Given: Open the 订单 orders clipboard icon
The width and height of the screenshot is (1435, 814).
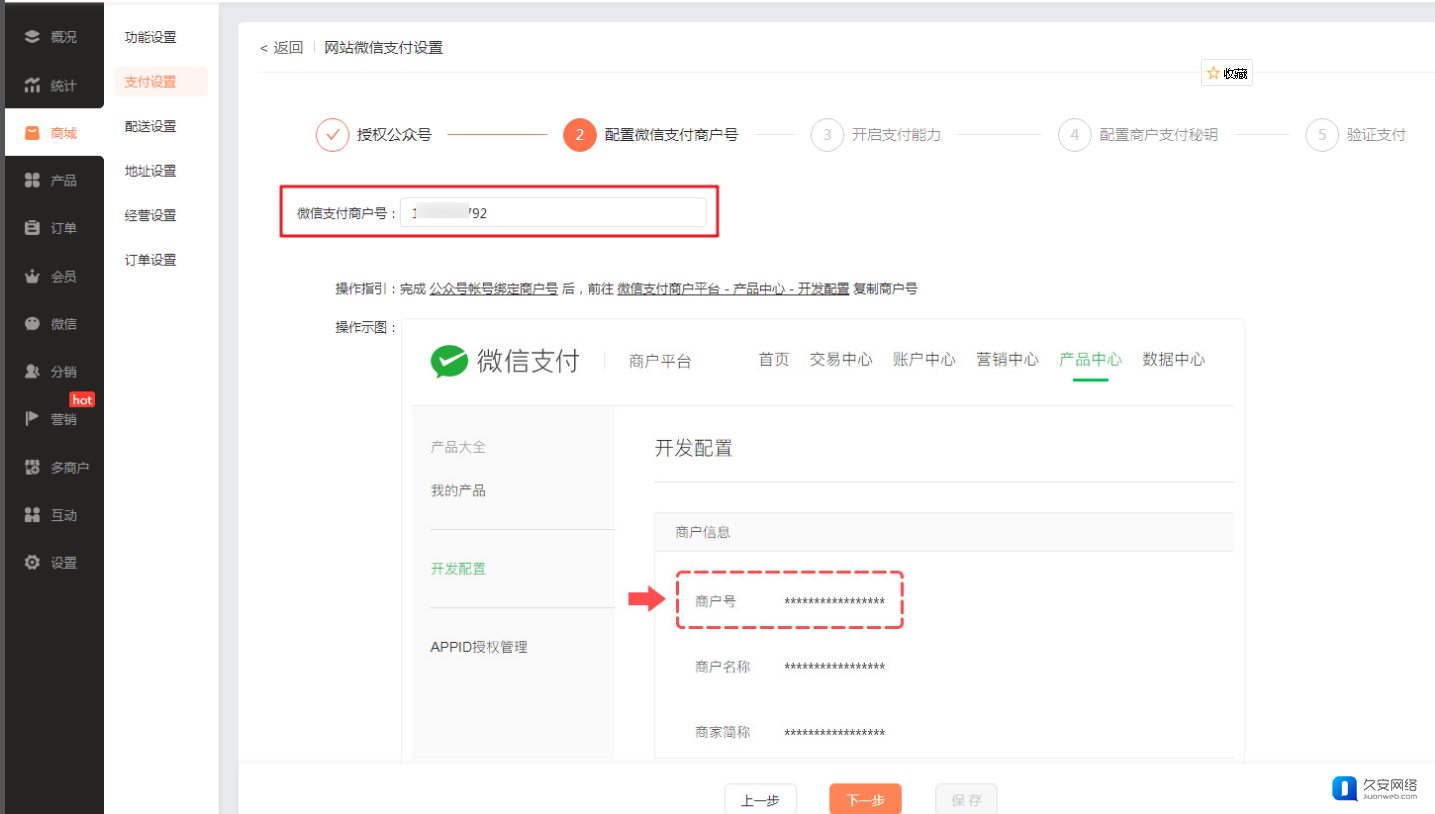Looking at the screenshot, I should pyautogui.click(x=32, y=228).
